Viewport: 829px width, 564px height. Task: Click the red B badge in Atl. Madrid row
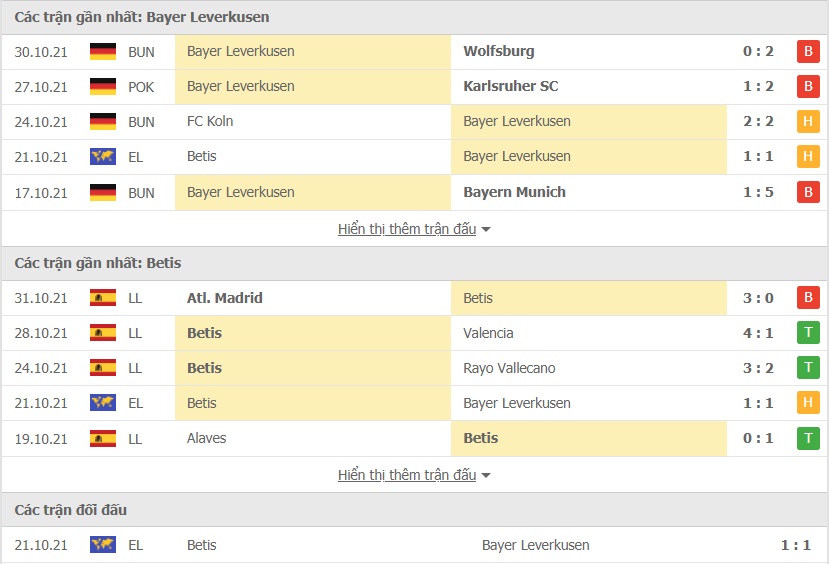[x=808, y=298]
